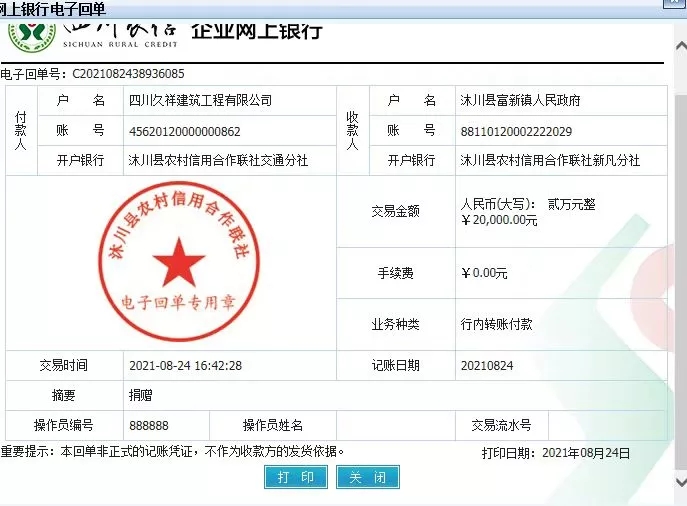Click payer name 四川久祥建筑工程有限公司

coord(200,101)
